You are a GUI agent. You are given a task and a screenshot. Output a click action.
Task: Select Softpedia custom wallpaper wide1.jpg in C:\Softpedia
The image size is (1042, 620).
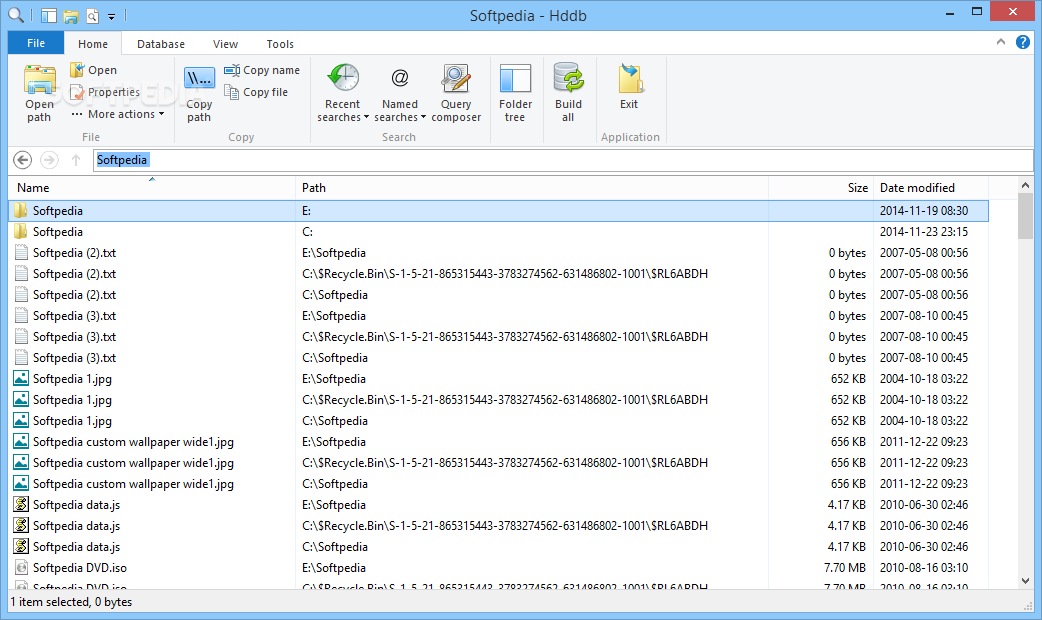pos(498,484)
